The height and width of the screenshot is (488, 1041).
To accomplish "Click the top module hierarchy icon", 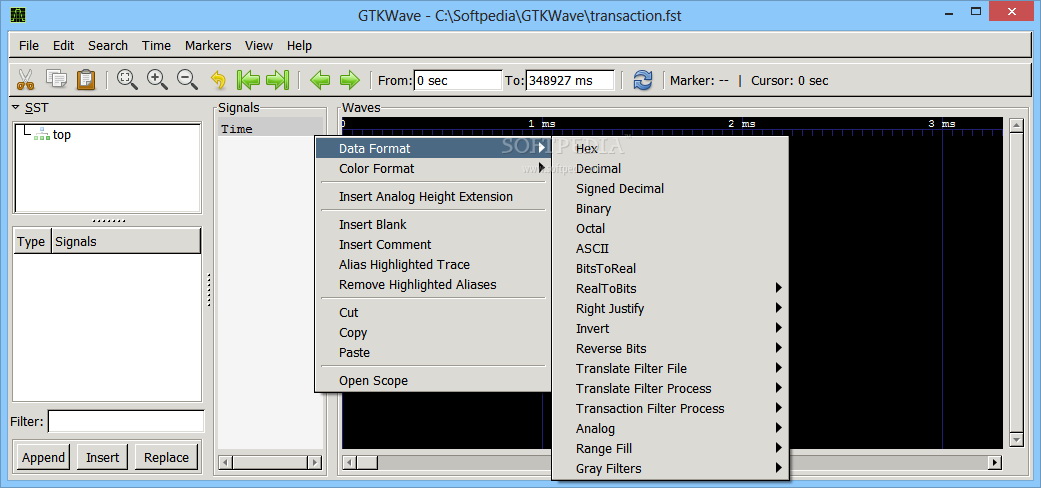I will pyautogui.click(x=42, y=134).
